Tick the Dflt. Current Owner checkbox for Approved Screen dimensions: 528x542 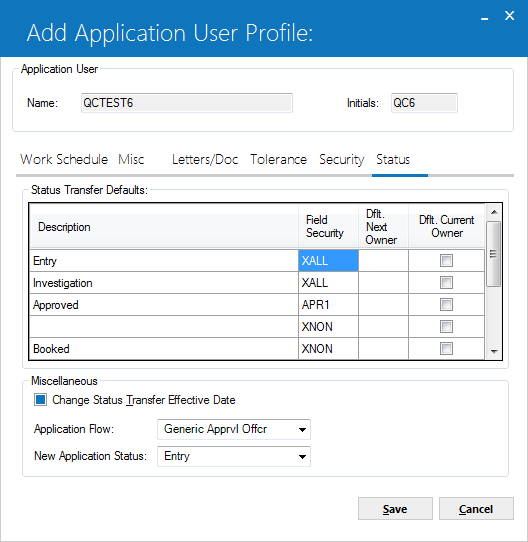446,305
